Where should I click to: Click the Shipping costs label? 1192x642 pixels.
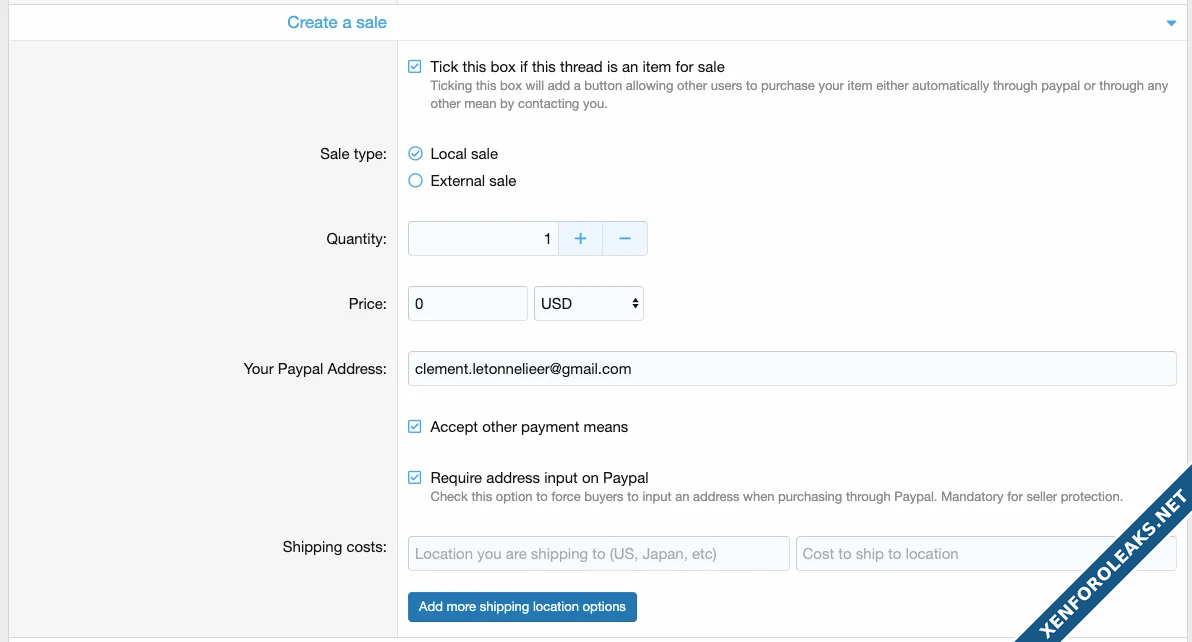[x=334, y=547]
